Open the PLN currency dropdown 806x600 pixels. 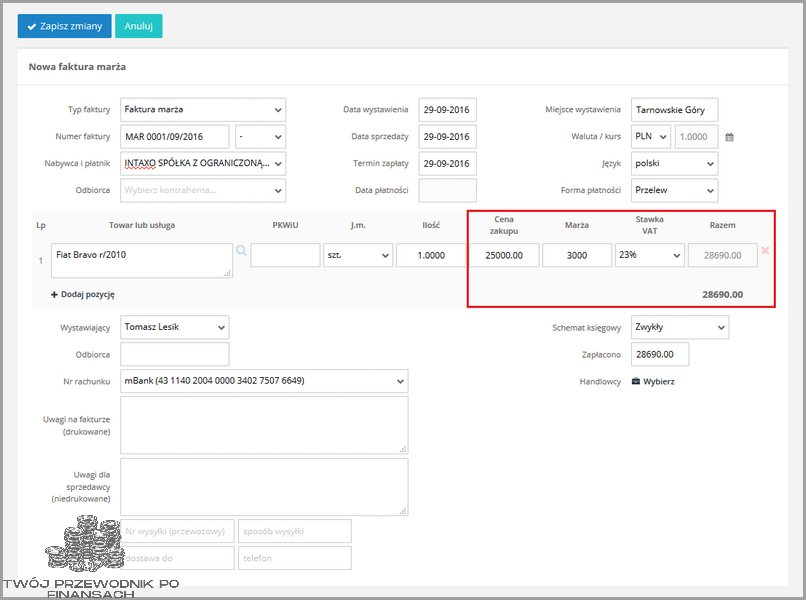(x=651, y=137)
